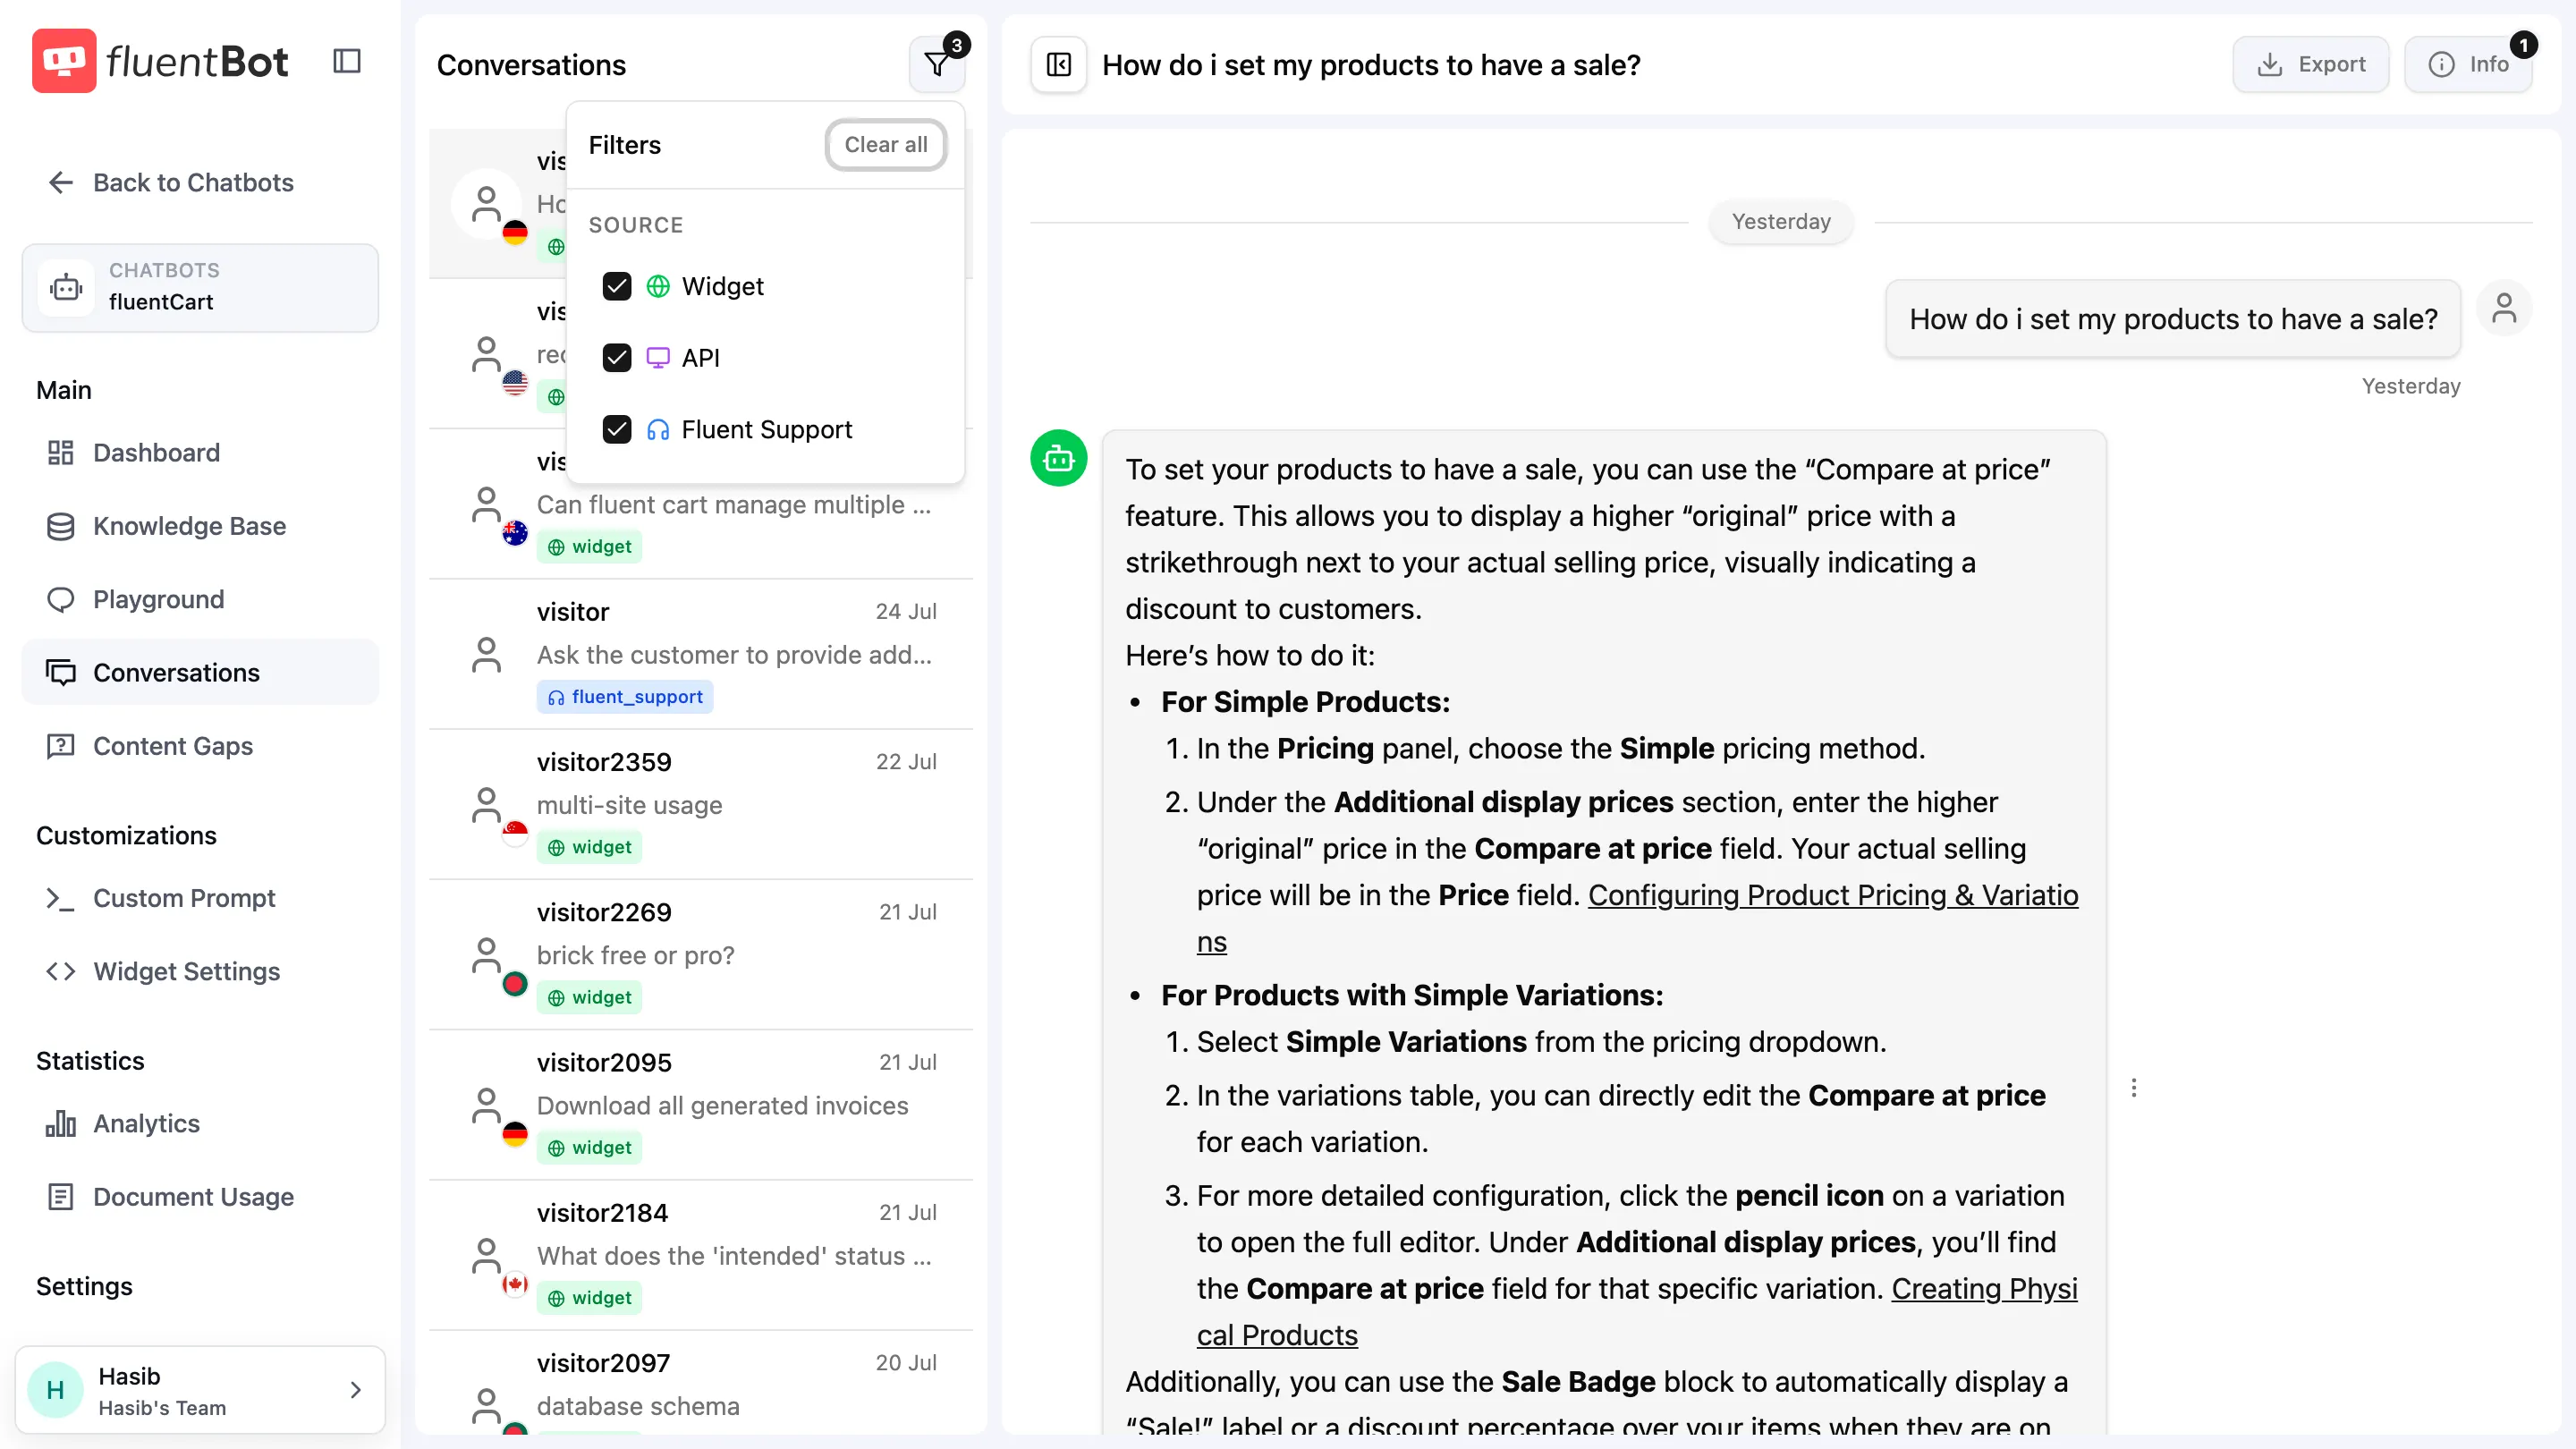Collapse the conversation list panel icon

[x=1059, y=64]
